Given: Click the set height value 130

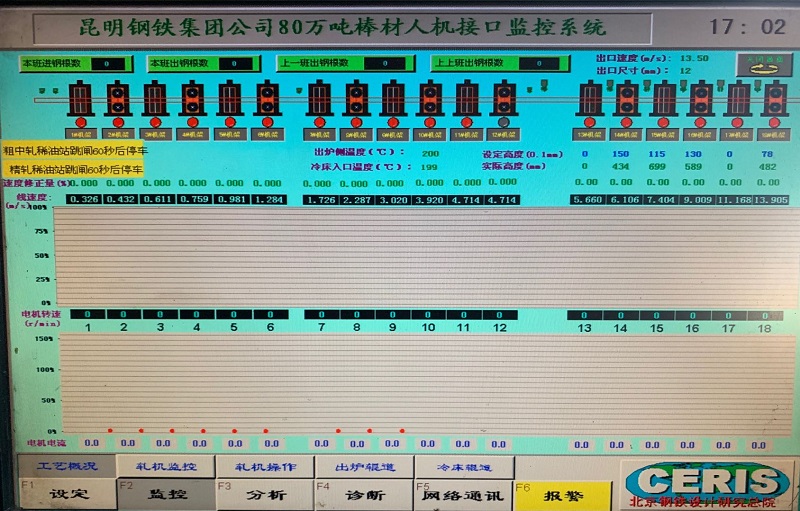Looking at the screenshot, I should click(x=693, y=154).
